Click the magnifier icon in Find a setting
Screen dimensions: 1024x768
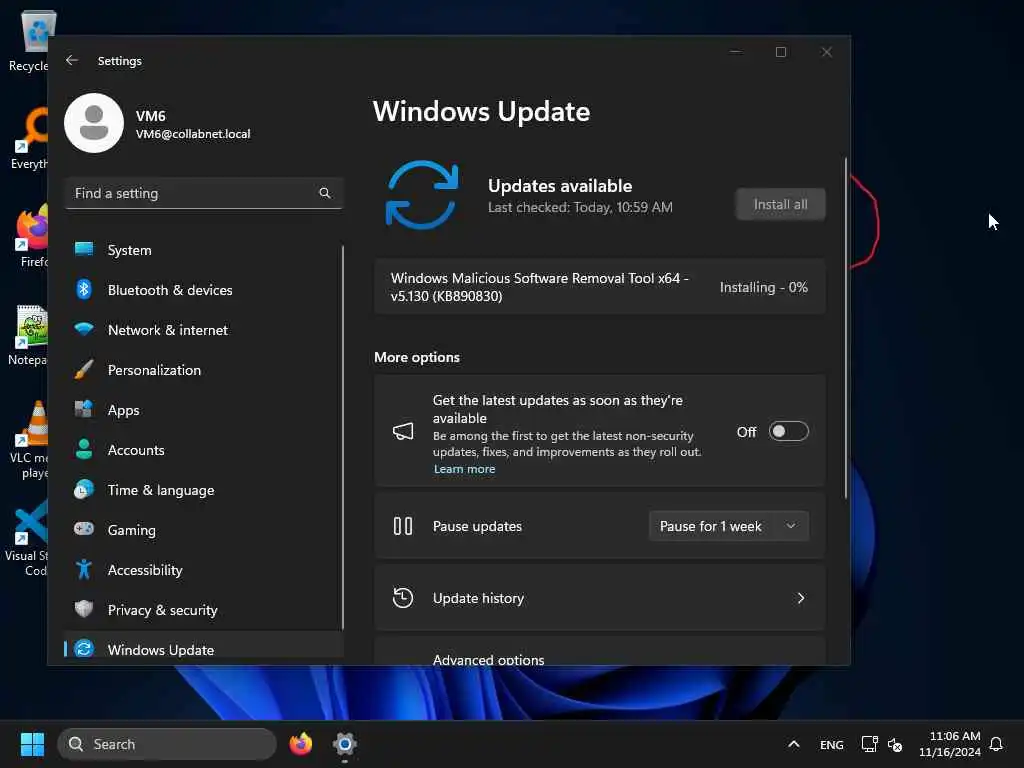(x=325, y=193)
